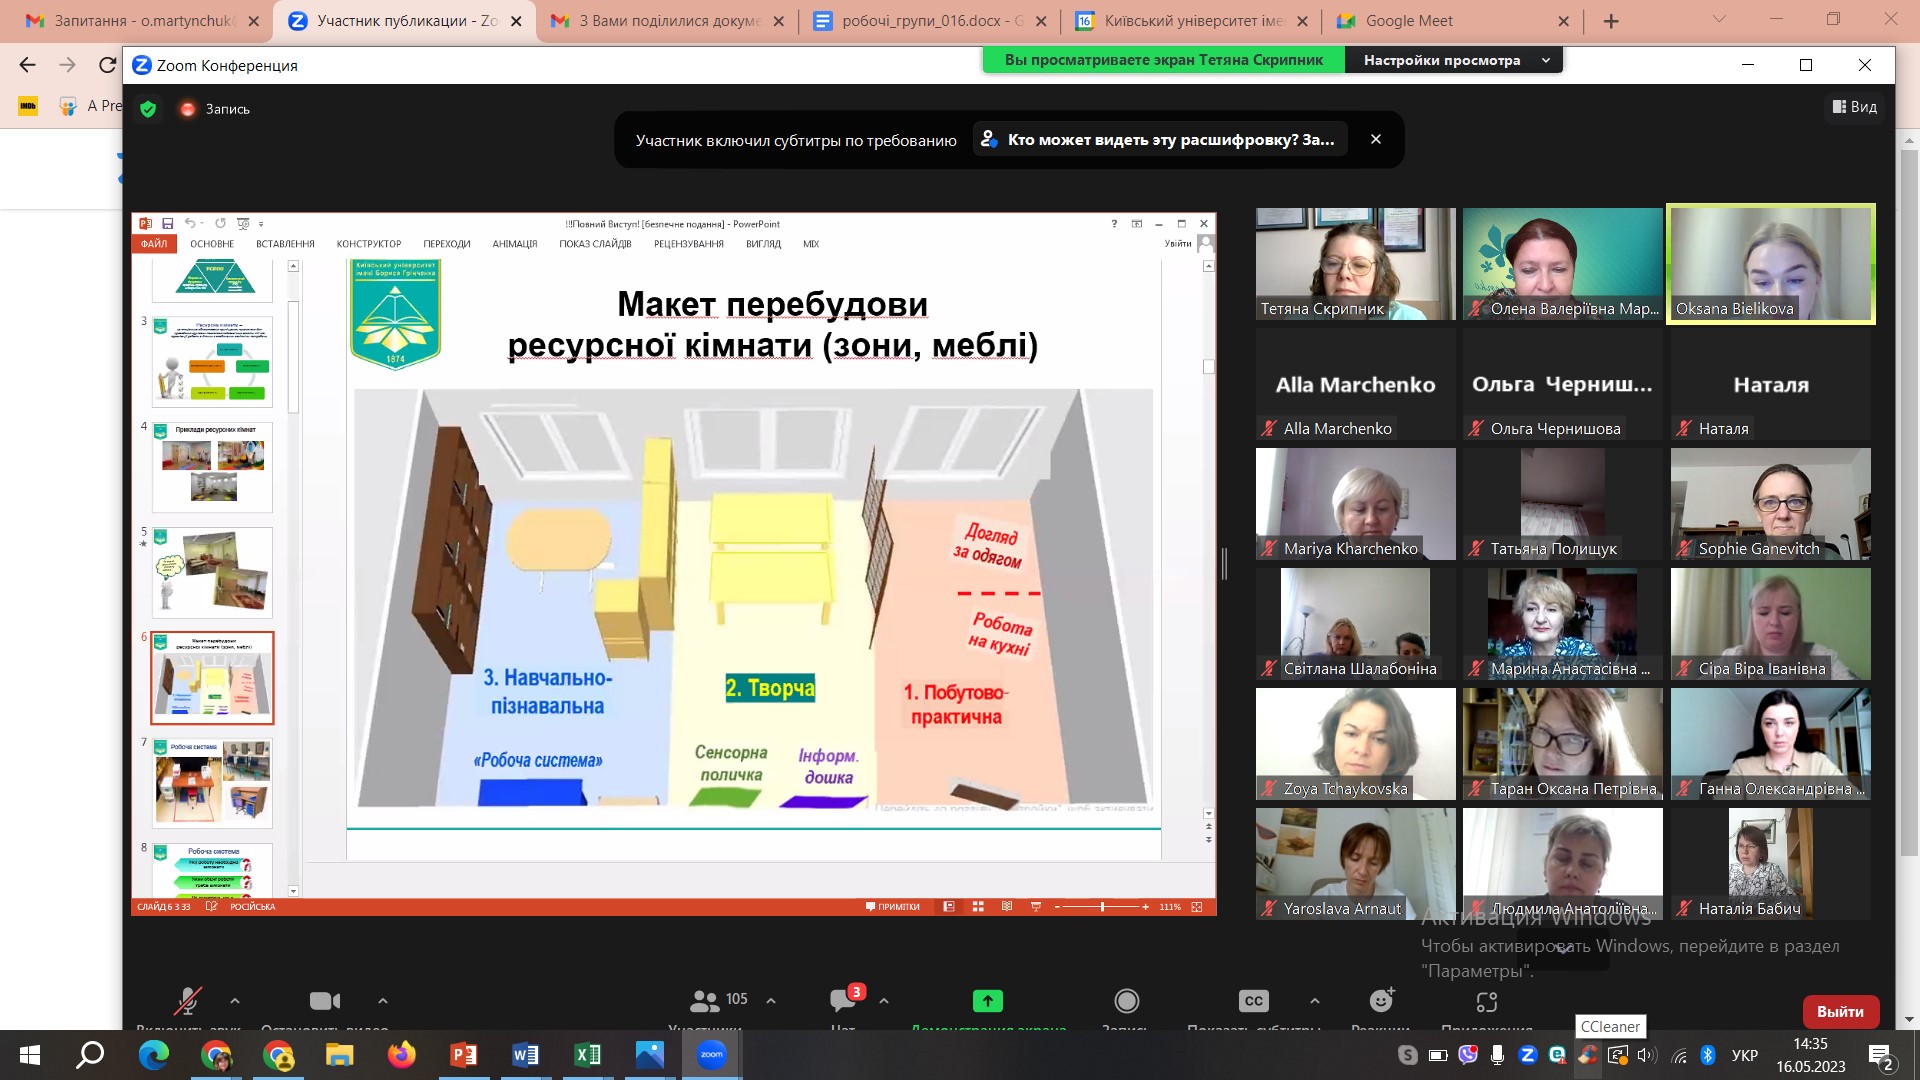Screen dimensions: 1920x1080
Task: Open the Zoom chat panel
Action: 843,1000
